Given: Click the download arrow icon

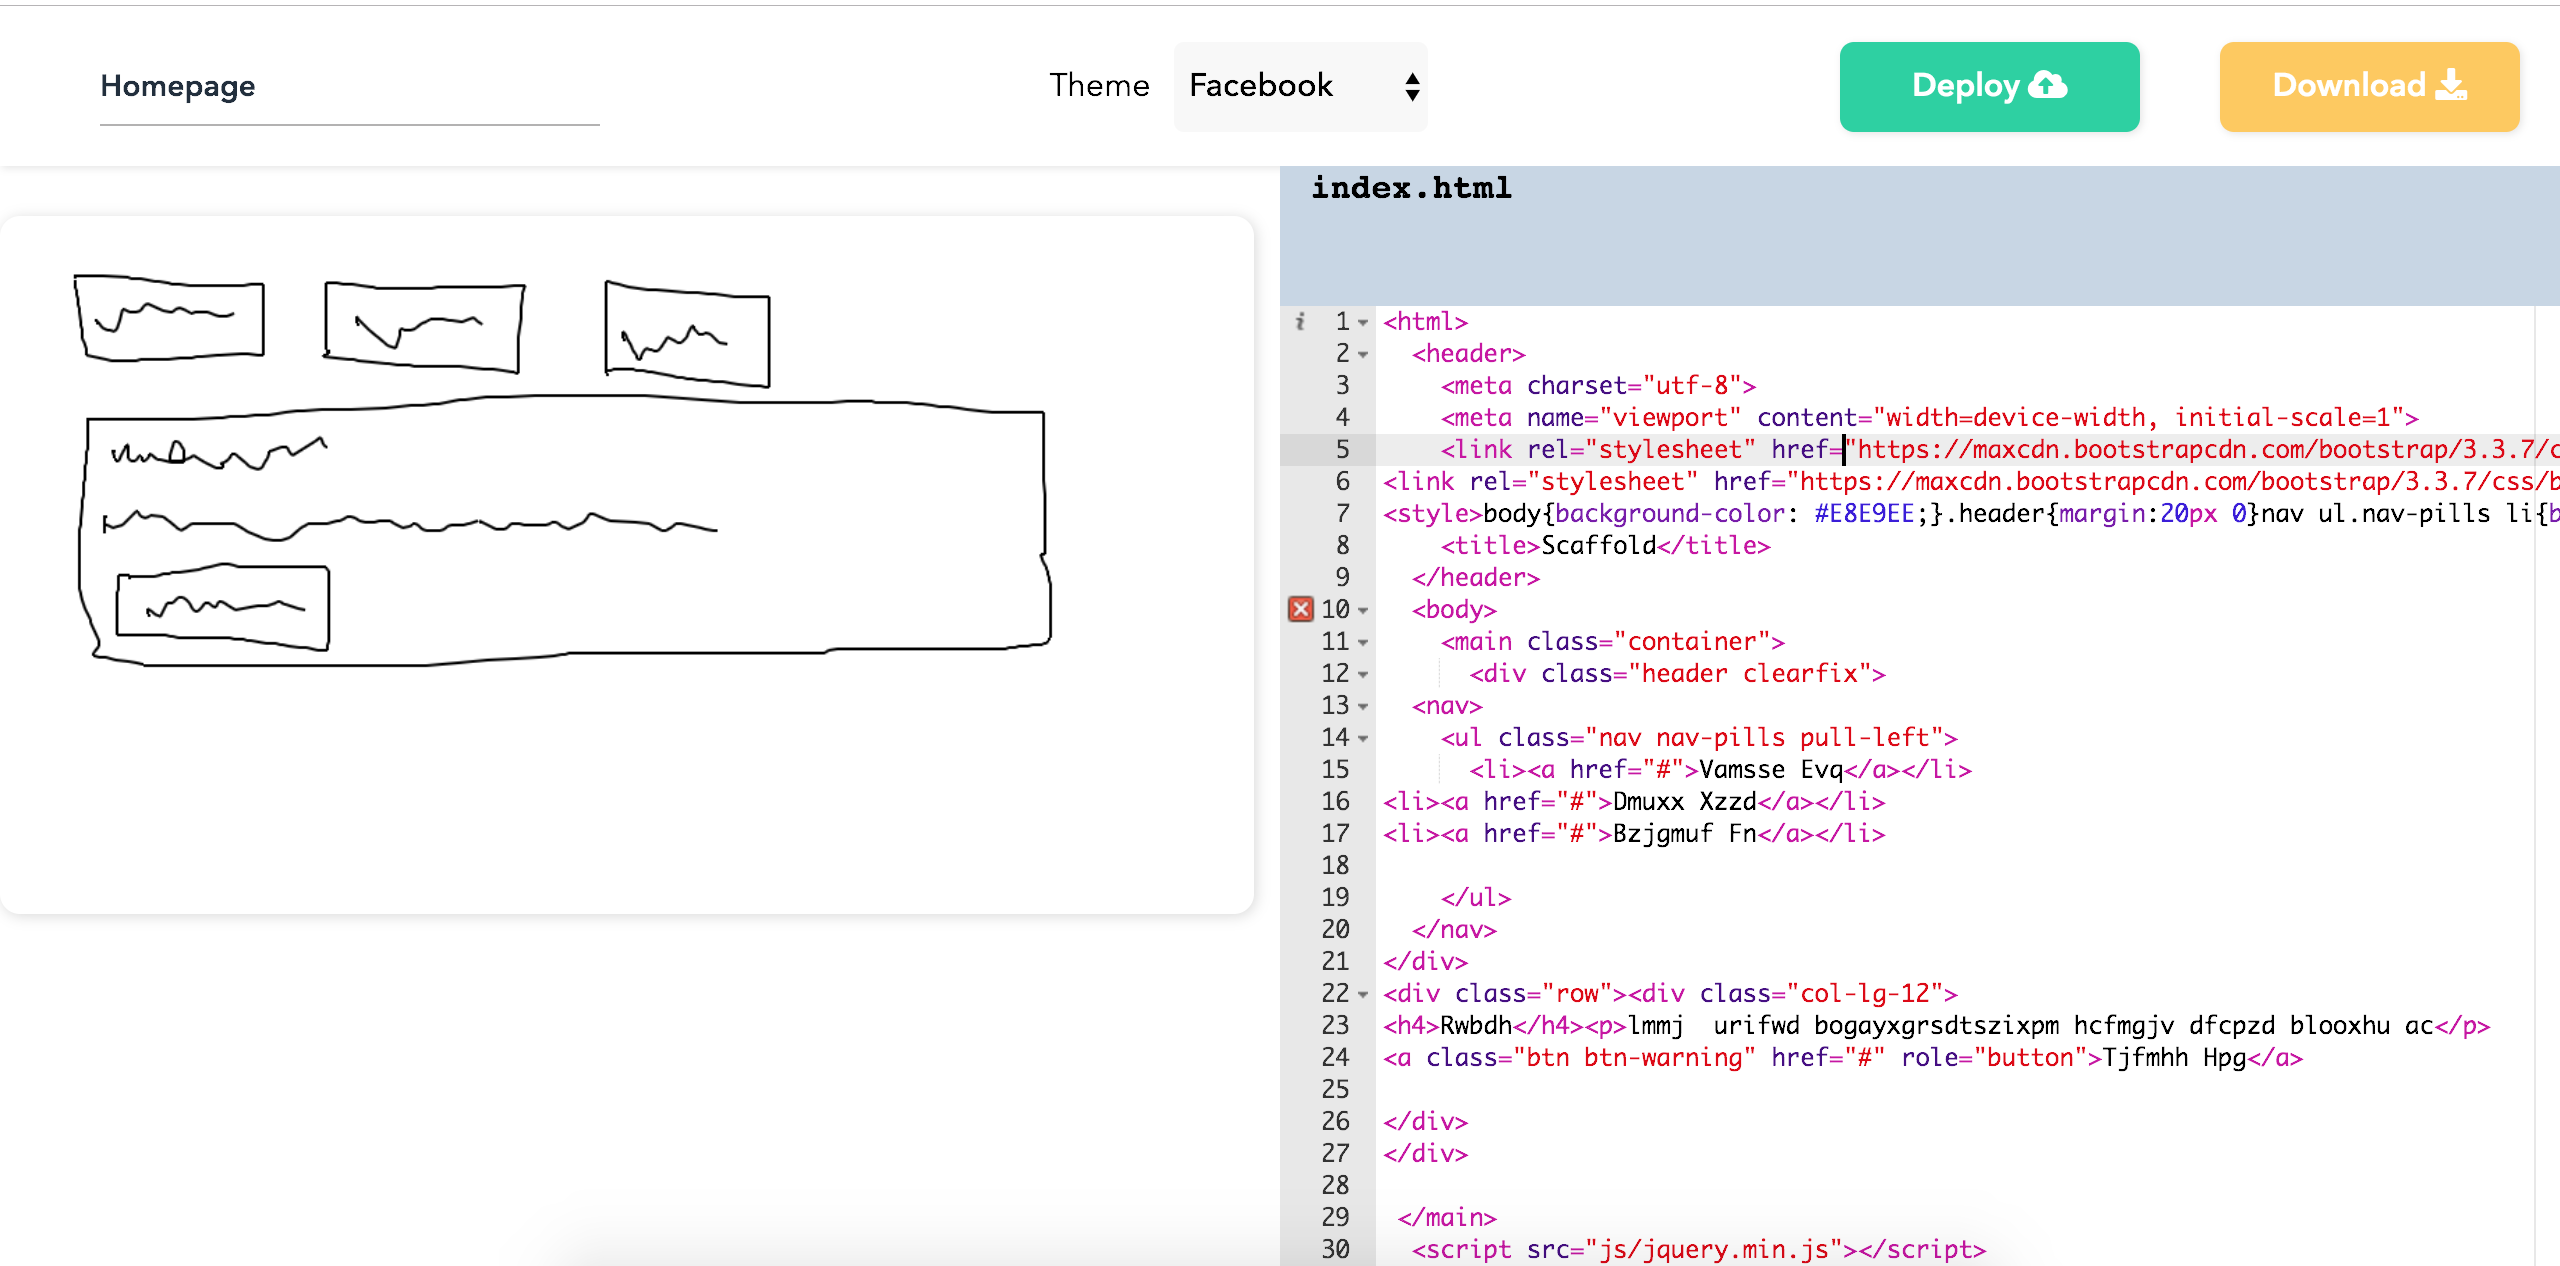Looking at the screenshot, I should coord(2451,85).
